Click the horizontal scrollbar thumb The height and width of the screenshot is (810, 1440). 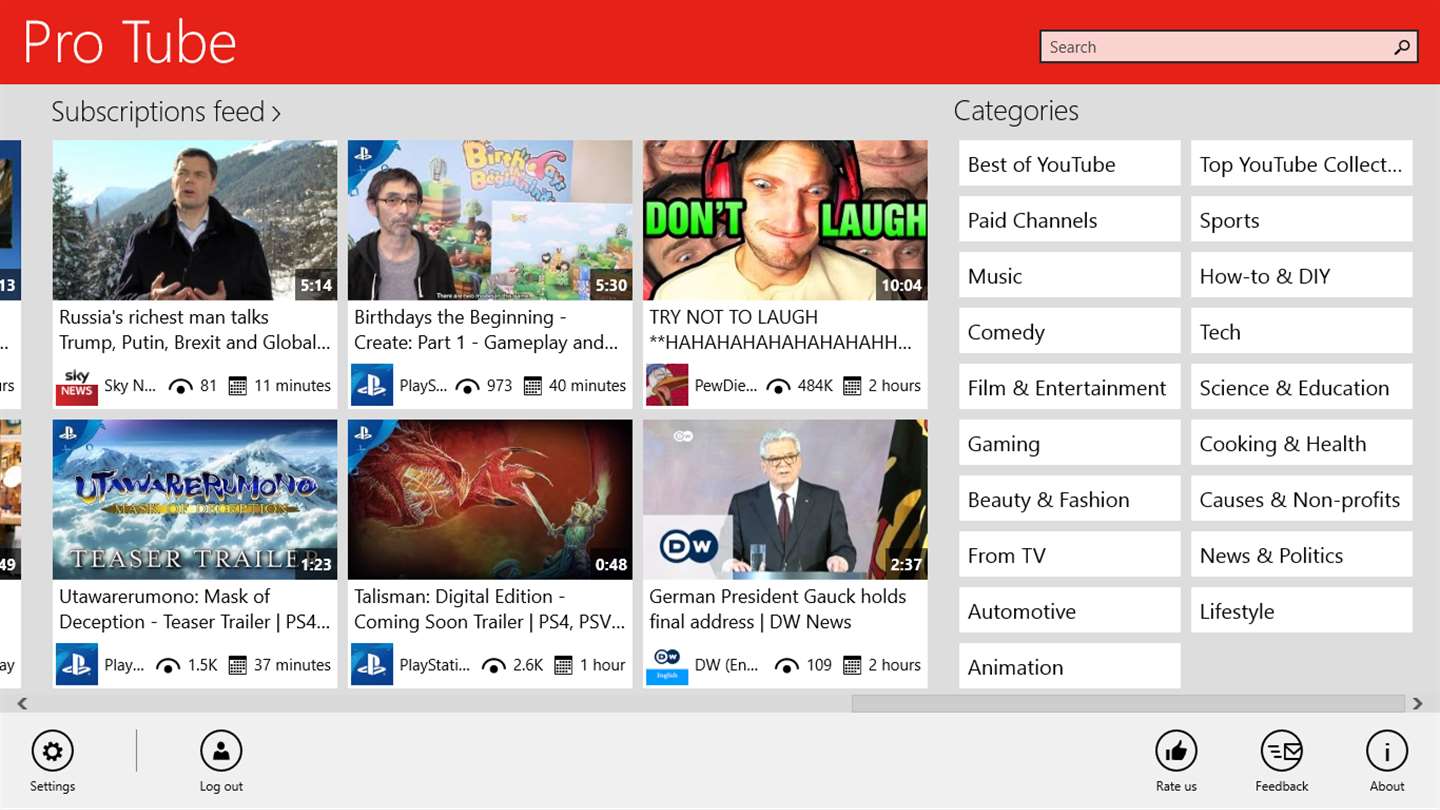pos(1128,703)
